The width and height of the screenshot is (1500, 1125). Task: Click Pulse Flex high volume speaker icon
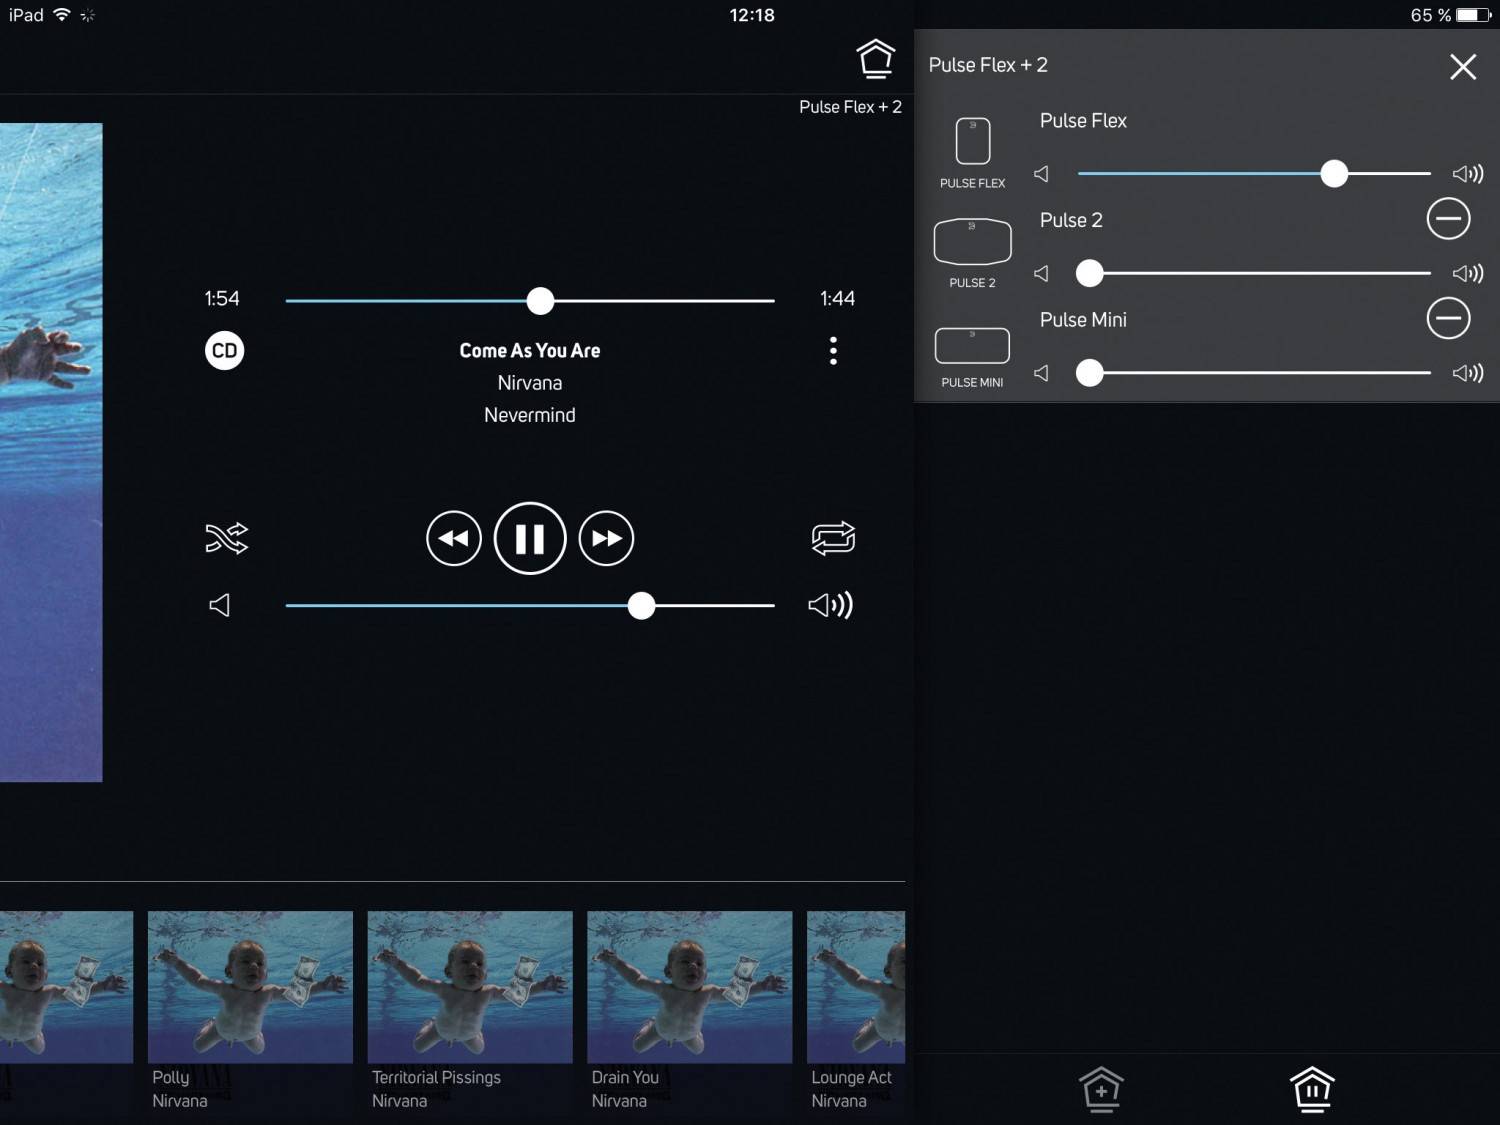point(1468,174)
